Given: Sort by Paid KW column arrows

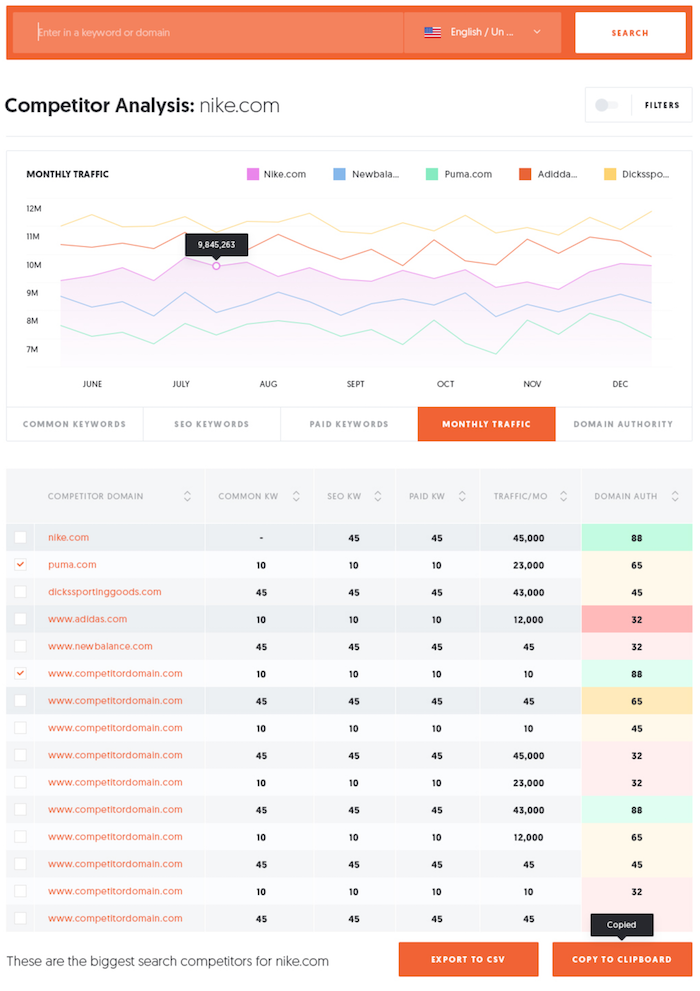Looking at the screenshot, I should point(461,496).
